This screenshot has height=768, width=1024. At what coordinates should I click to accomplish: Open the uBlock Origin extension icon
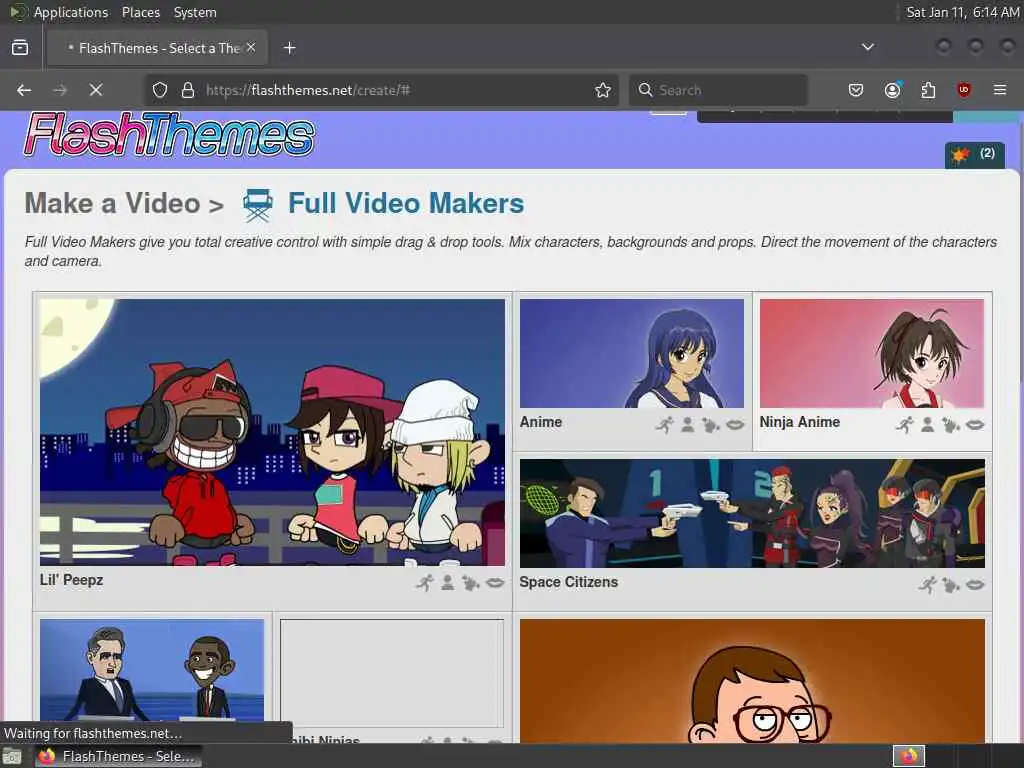tap(964, 90)
